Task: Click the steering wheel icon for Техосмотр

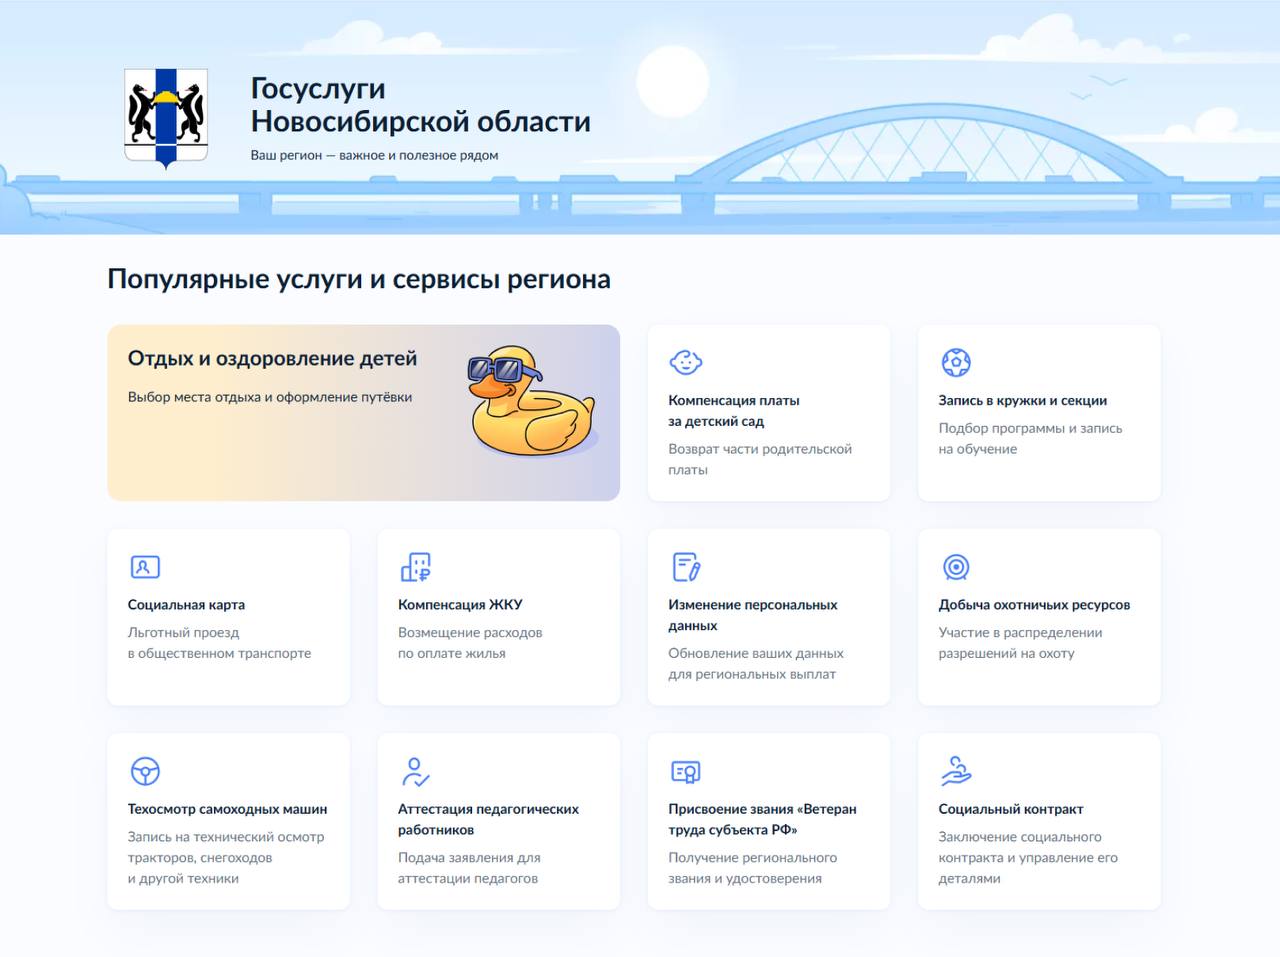Action: tap(145, 771)
